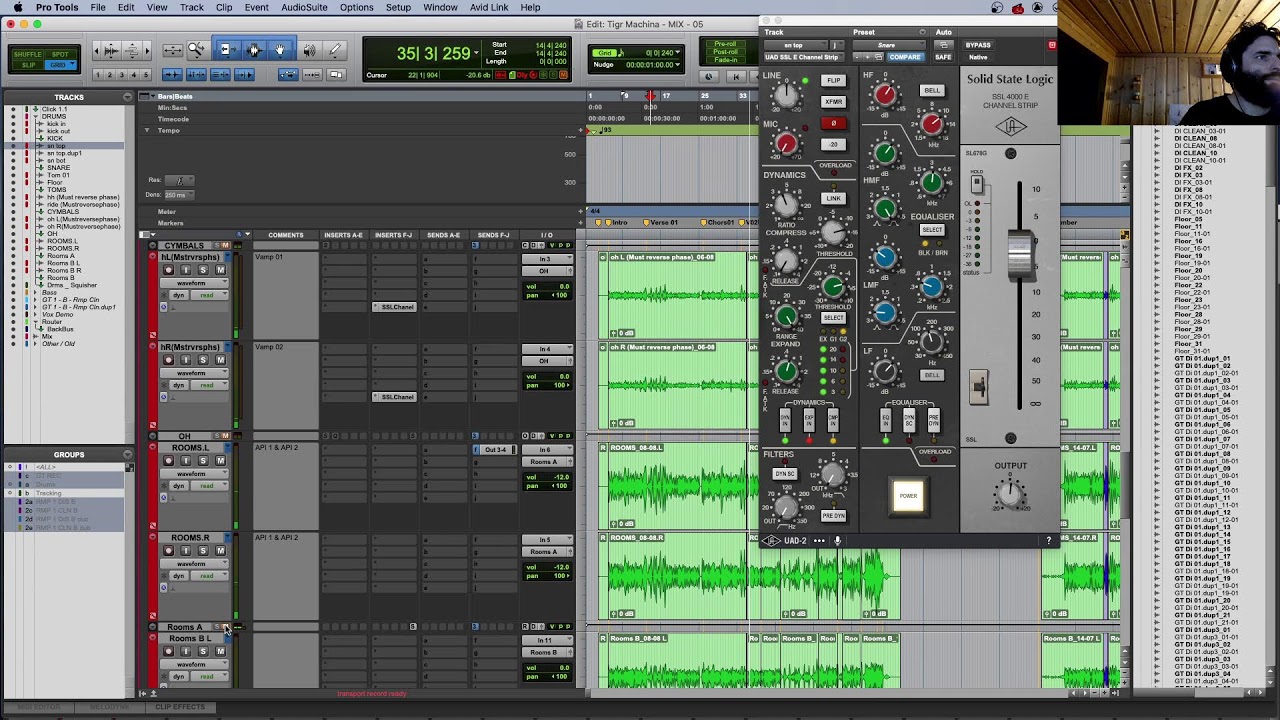1280x720 pixels.
Task: Toggle the HF BELL button
Action: [x=932, y=91]
